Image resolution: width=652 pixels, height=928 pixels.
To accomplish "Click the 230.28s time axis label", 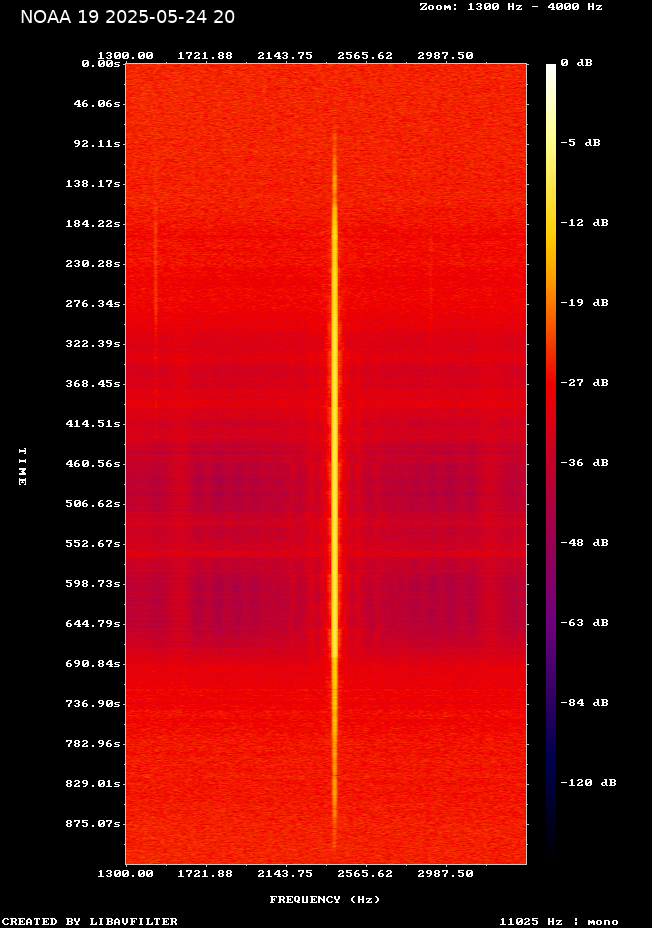I will [x=93, y=263].
